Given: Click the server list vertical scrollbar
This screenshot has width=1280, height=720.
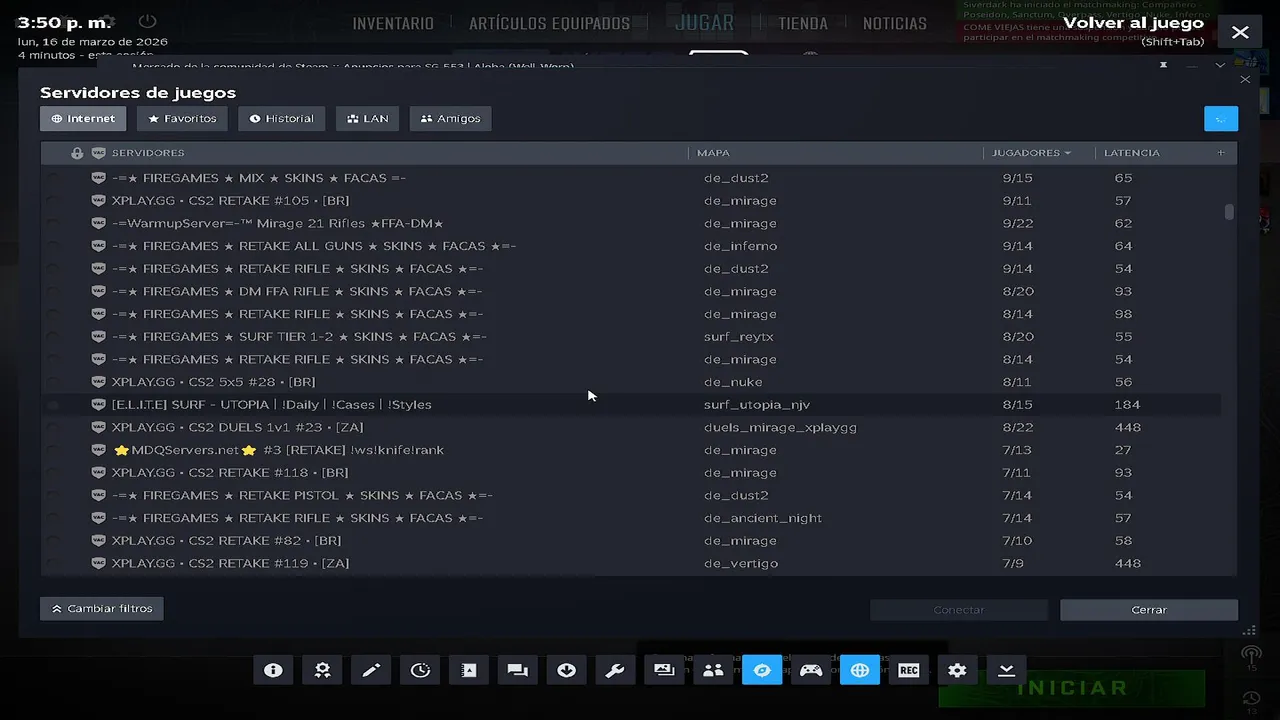Looking at the screenshot, I should (1229, 212).
